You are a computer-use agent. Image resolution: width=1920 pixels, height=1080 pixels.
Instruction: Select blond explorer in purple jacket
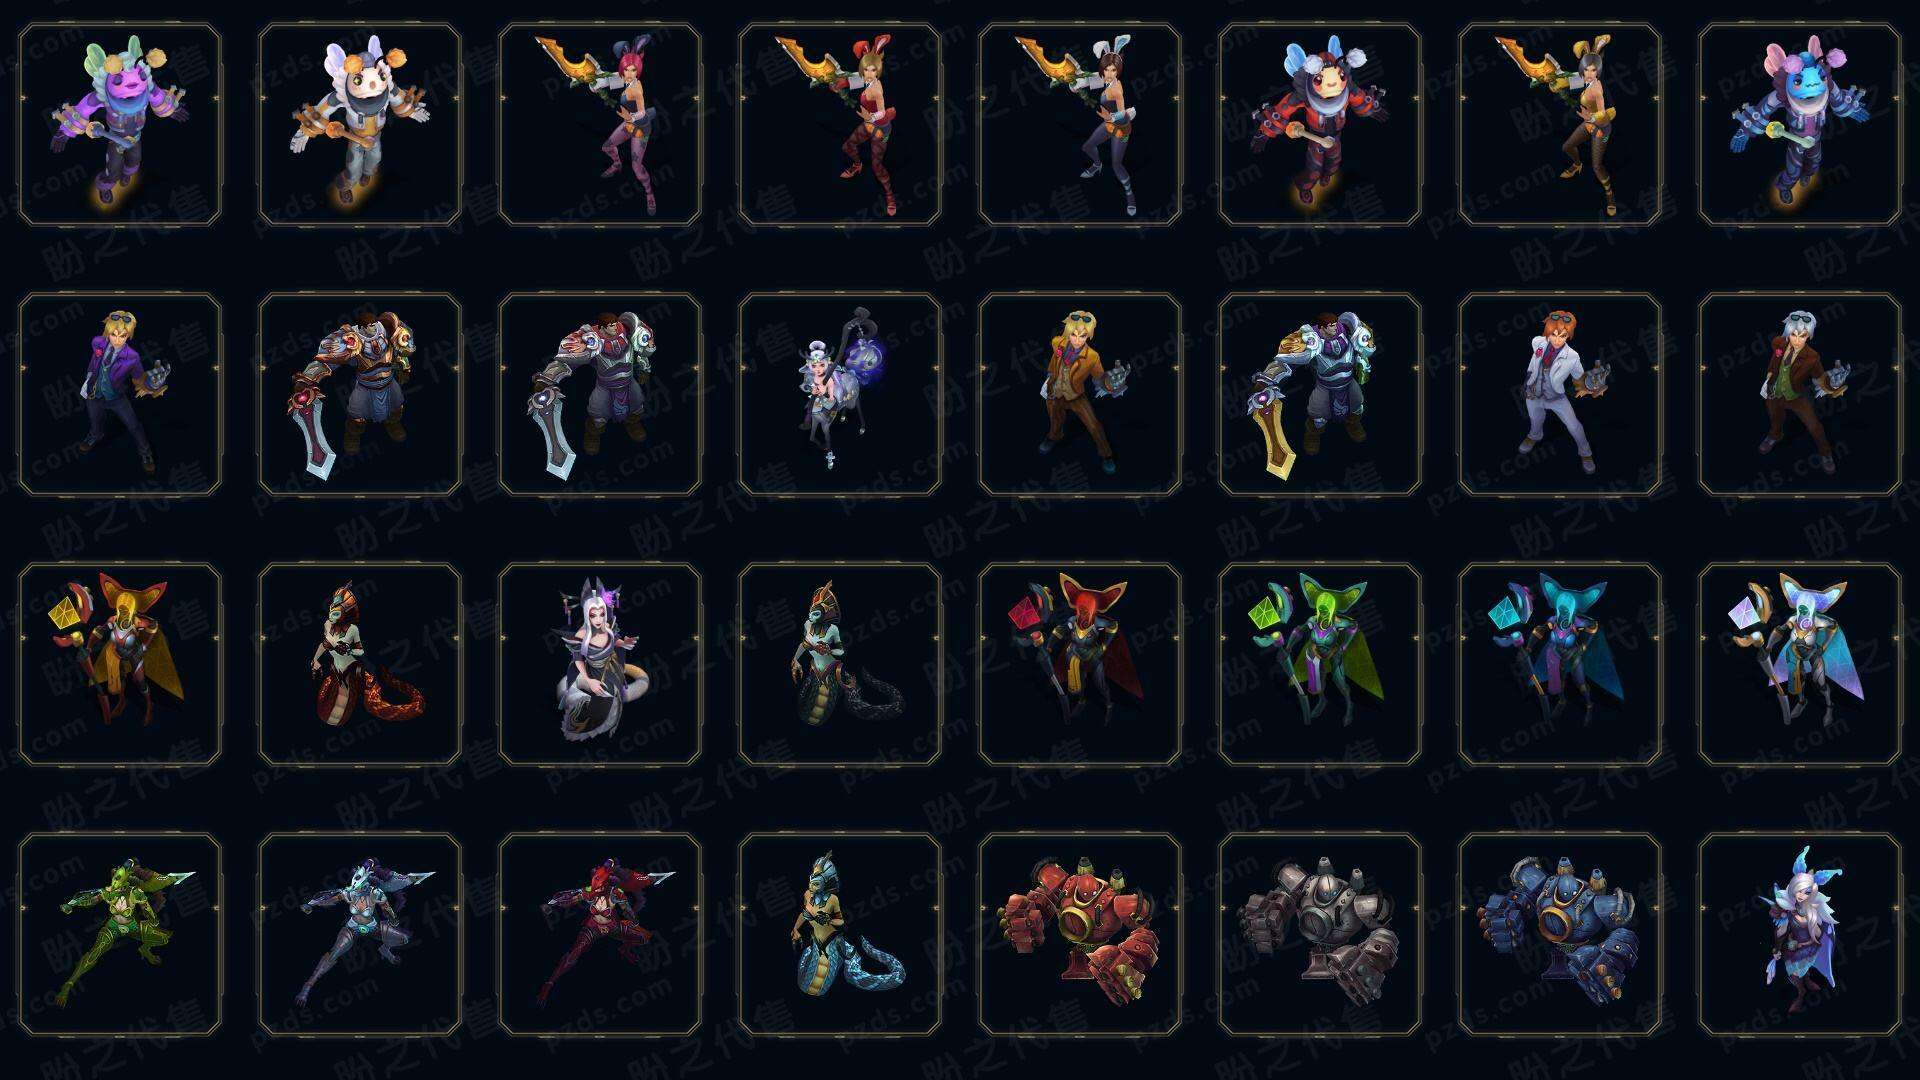tap(120, 394)
